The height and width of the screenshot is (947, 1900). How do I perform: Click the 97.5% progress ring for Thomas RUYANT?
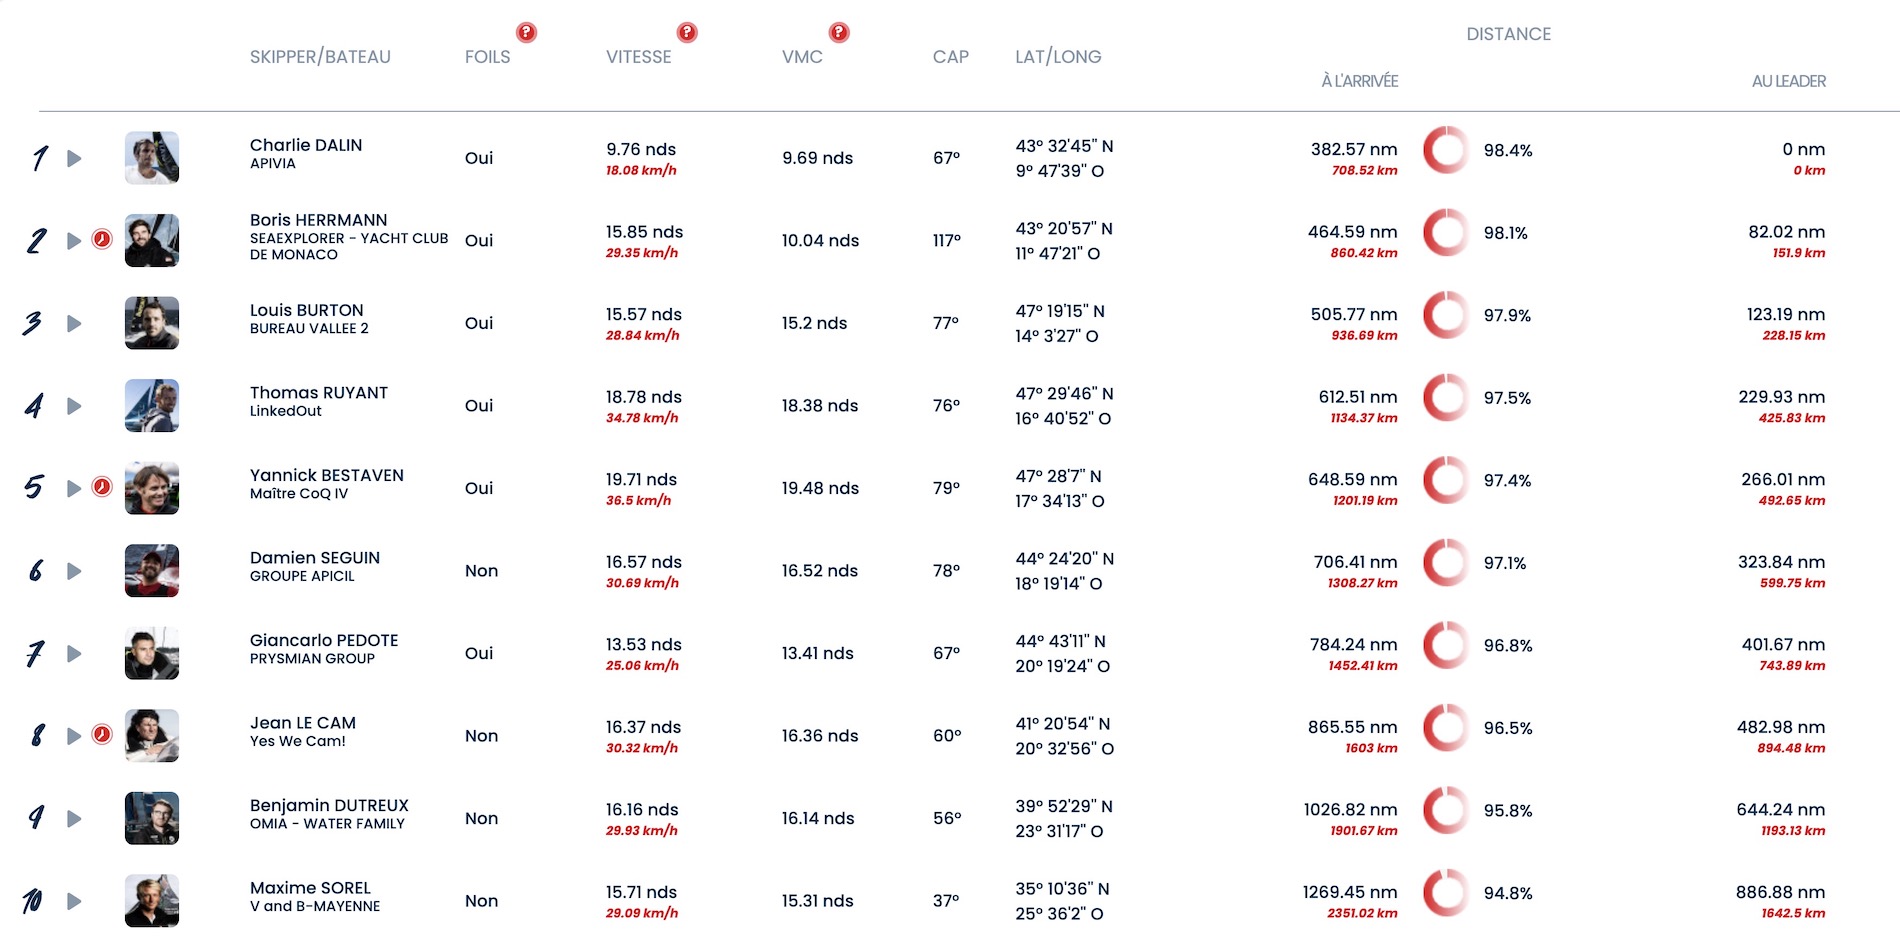(x=1445, y=398)
